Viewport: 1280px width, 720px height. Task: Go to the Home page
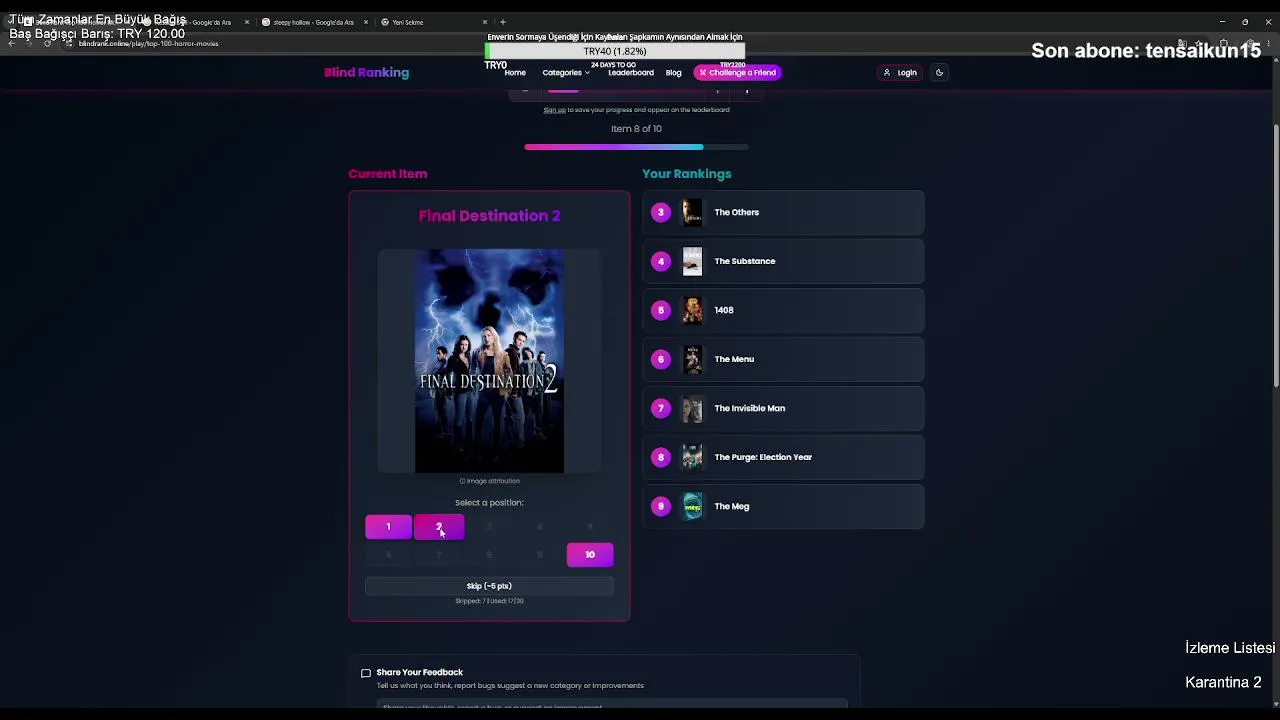tap(515, 73)
